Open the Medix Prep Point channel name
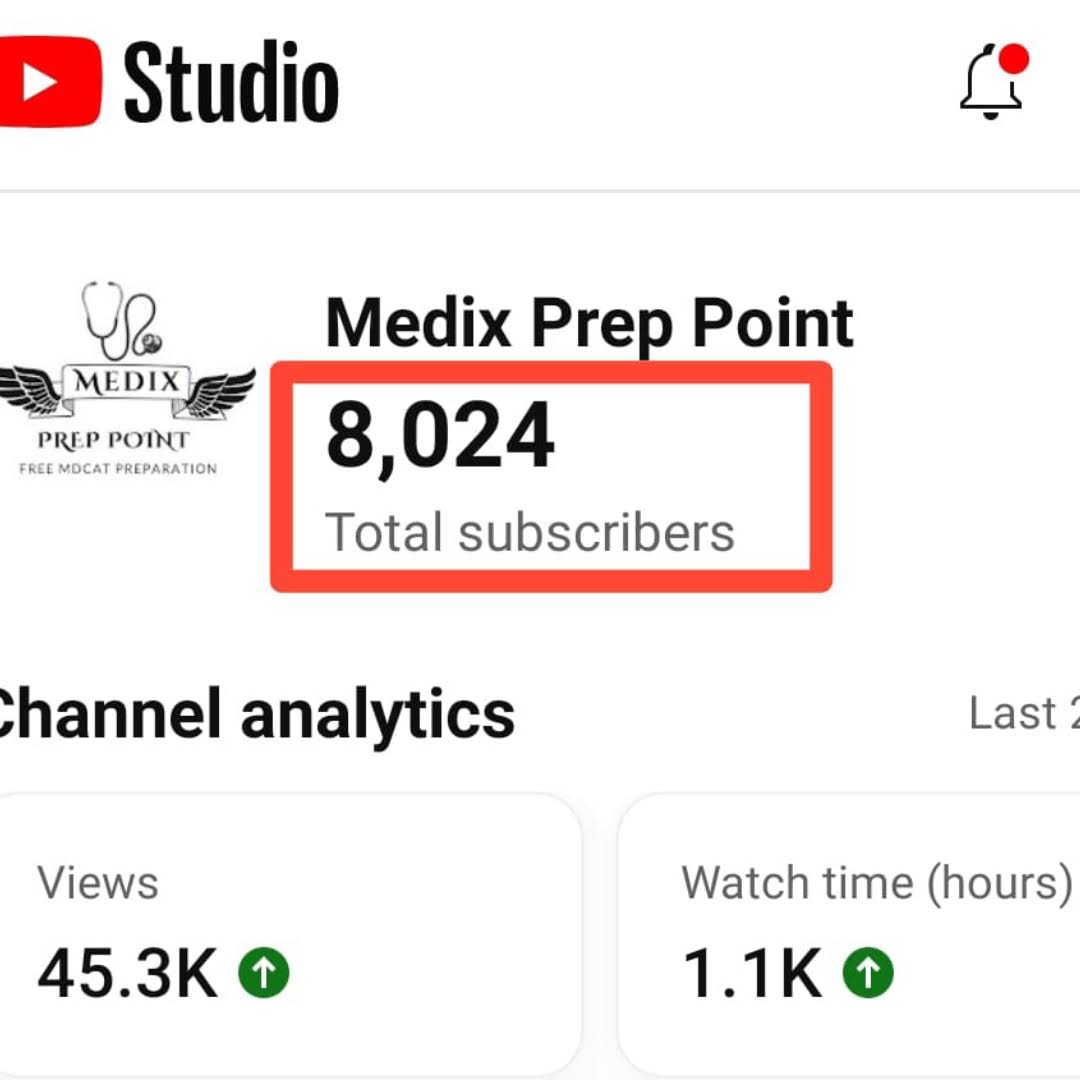The image size is (1080, 1080). [x=590, y=322]
